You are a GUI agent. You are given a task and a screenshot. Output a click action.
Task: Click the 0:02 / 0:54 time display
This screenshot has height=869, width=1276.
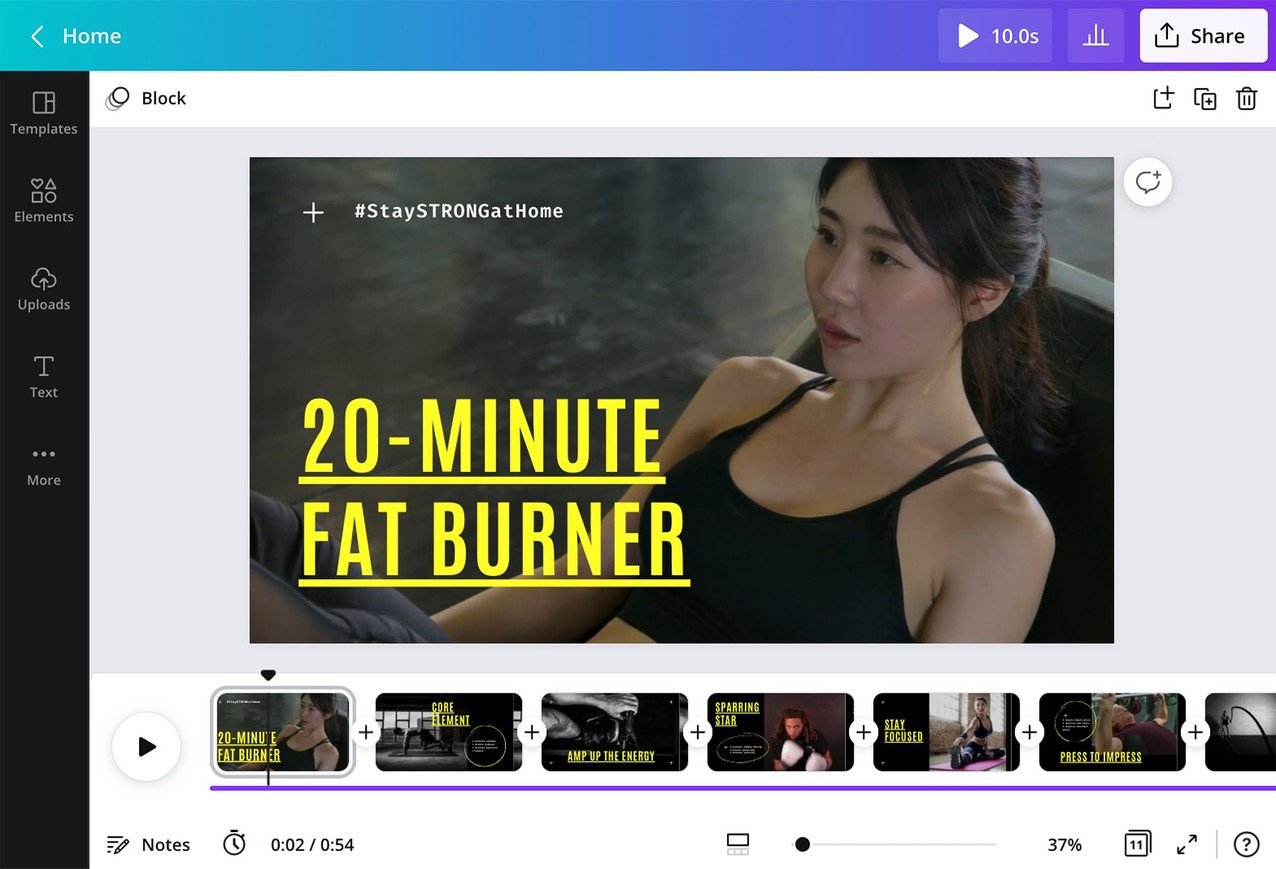pos(312,845)
